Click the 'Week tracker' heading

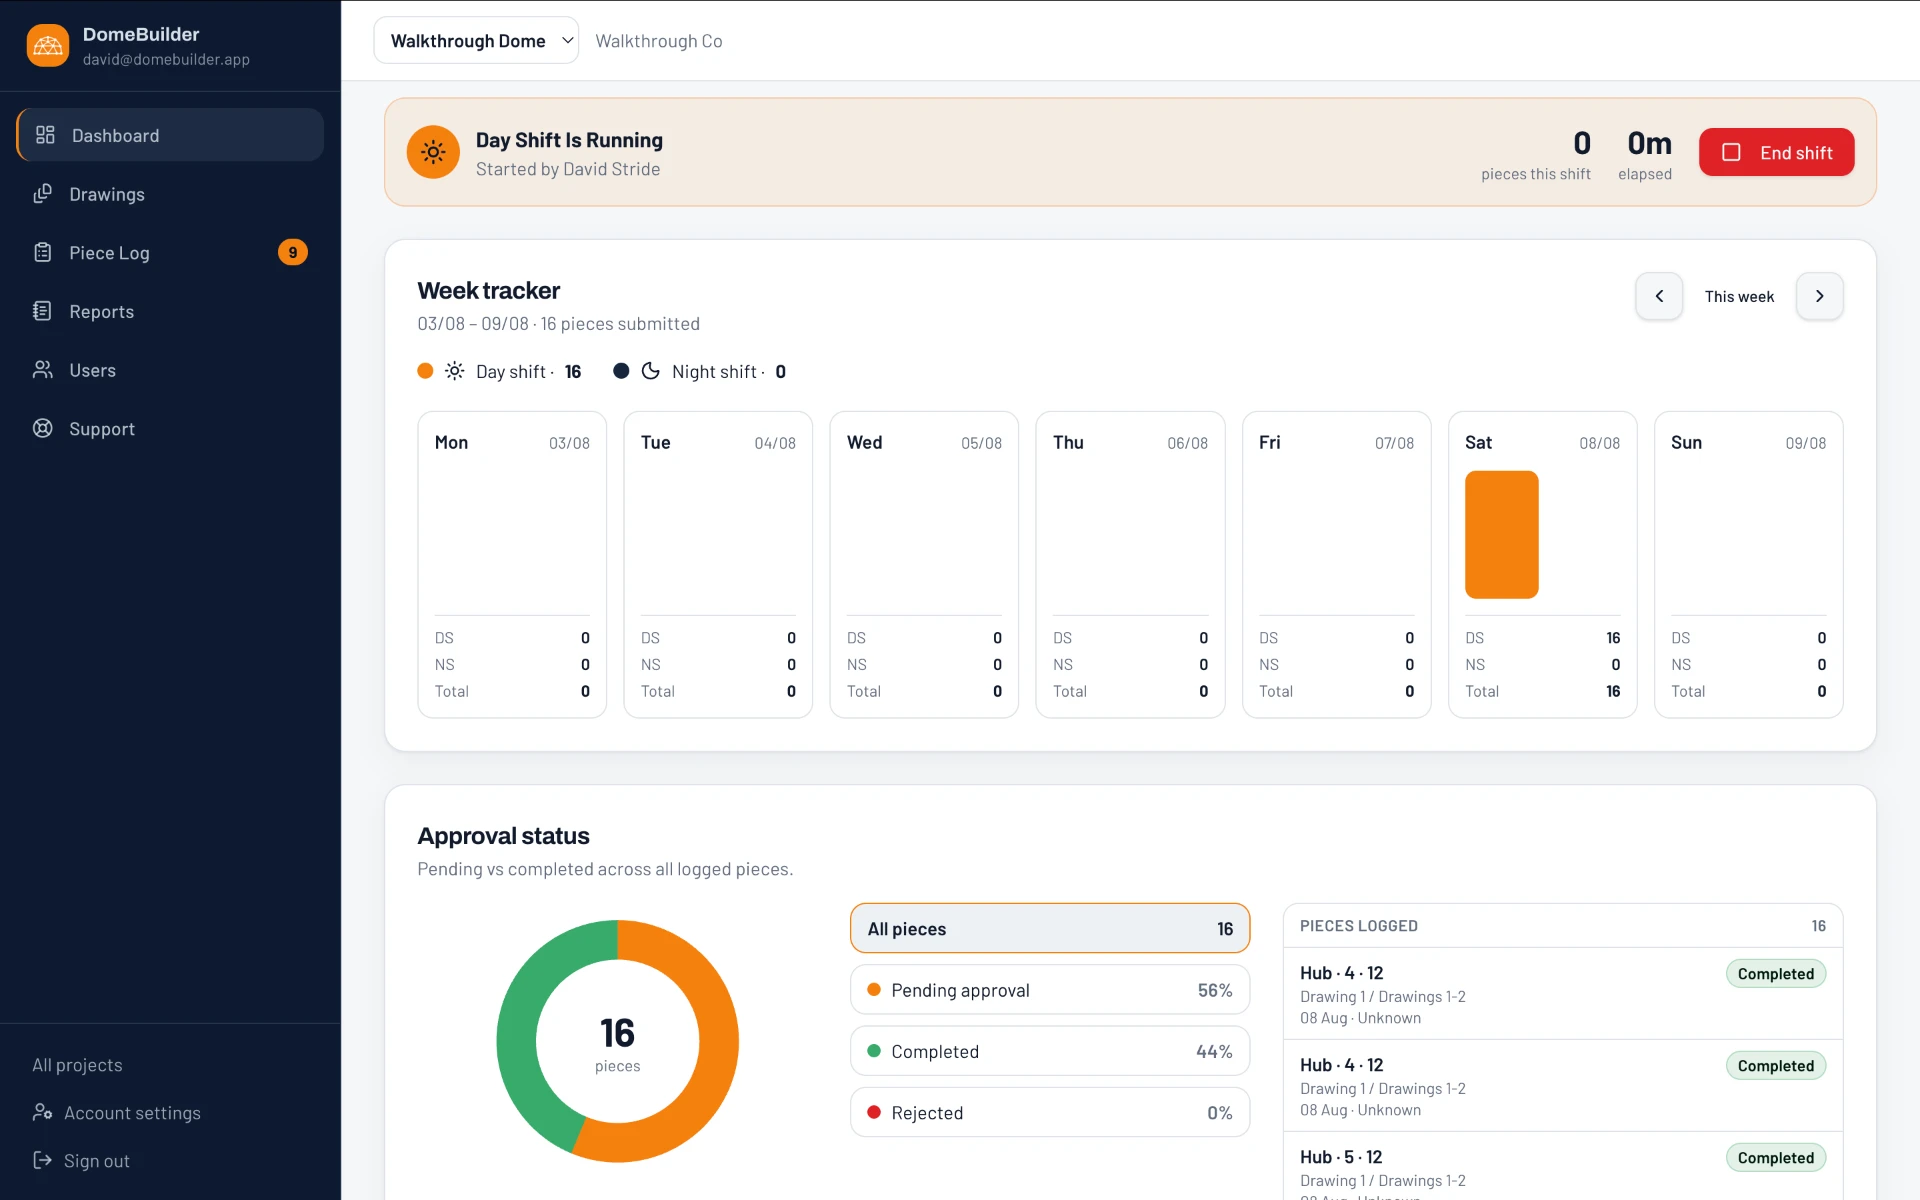click(488, 290)
